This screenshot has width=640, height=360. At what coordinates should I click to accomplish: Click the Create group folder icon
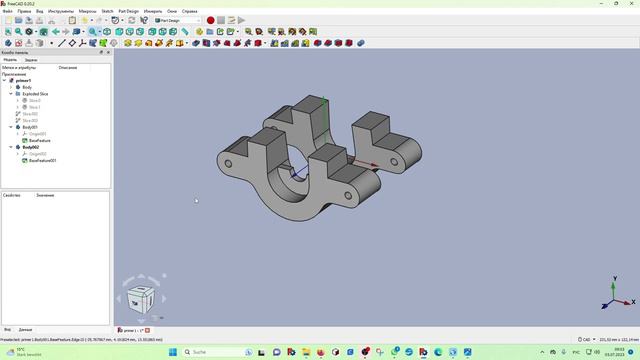(x=210, y=31)
